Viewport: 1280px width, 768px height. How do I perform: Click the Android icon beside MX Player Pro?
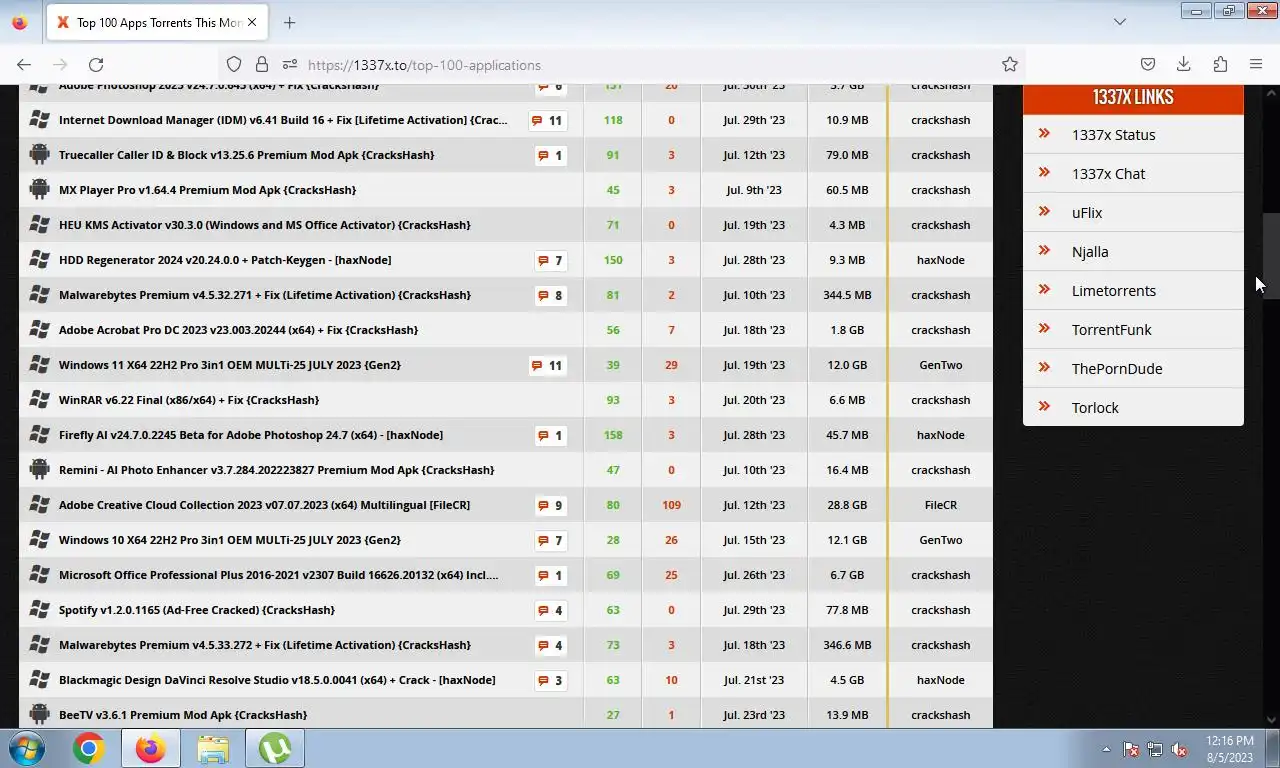pos(39,189)
